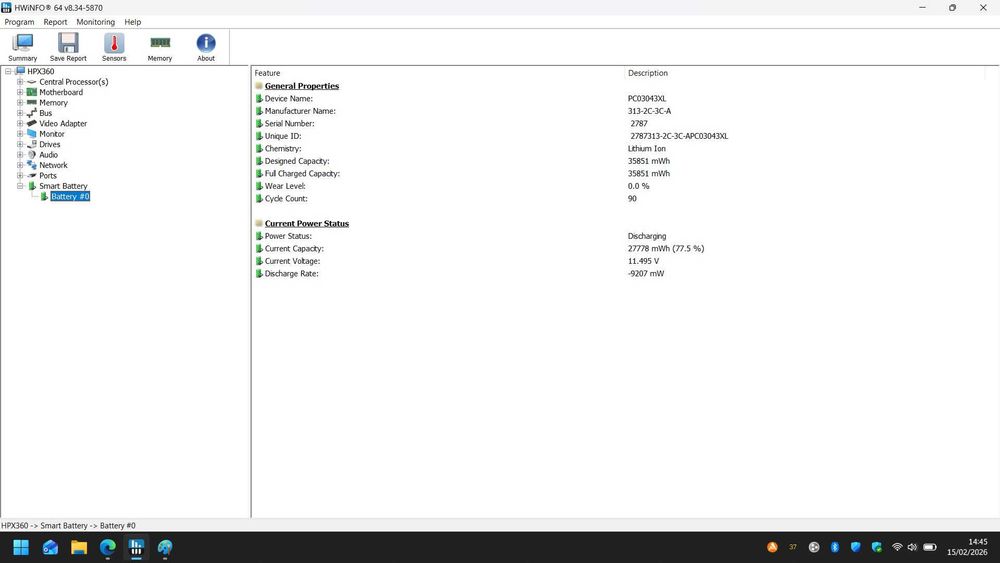The height and width of the screenshot is (563, 1000).
Task: Click the General Properties heading
Action: point(302,86)
